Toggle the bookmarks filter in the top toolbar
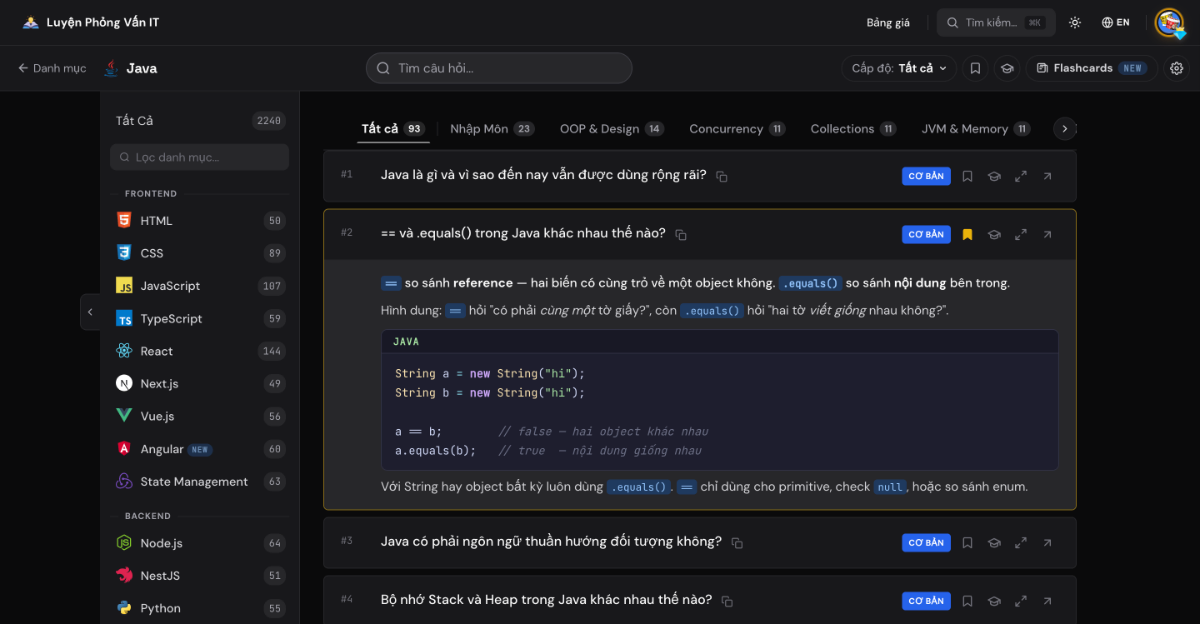Viewport: 1200px width, 624px height. pyautogui.click(x=976, y=68)
